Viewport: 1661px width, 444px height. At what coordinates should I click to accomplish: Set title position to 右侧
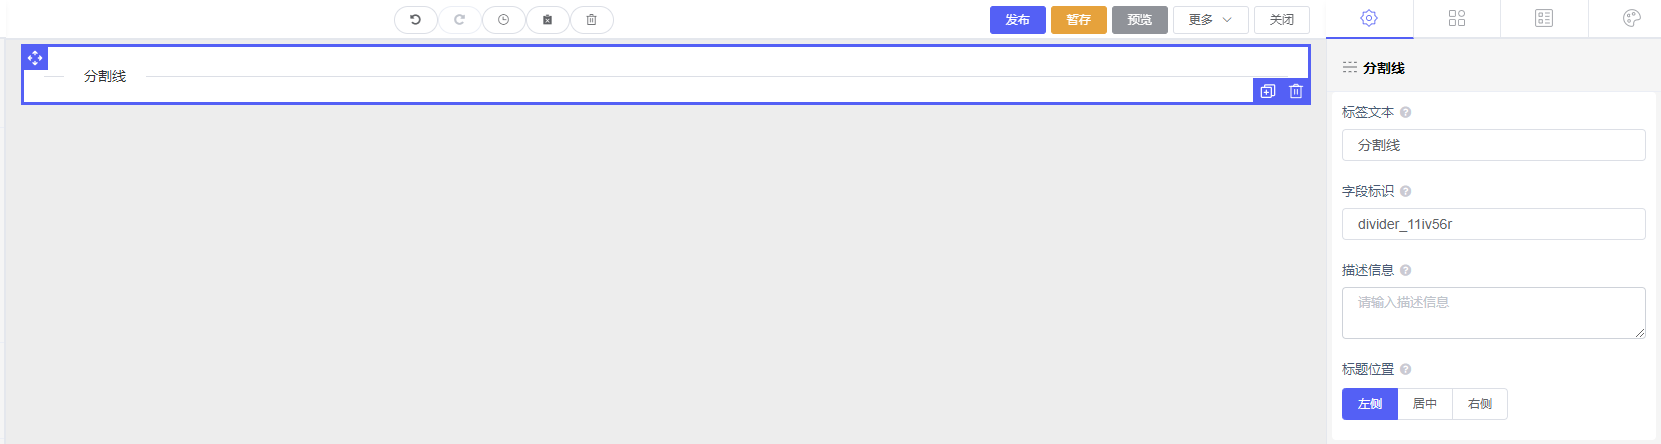pyautogui.click(x=1480, y=404)
